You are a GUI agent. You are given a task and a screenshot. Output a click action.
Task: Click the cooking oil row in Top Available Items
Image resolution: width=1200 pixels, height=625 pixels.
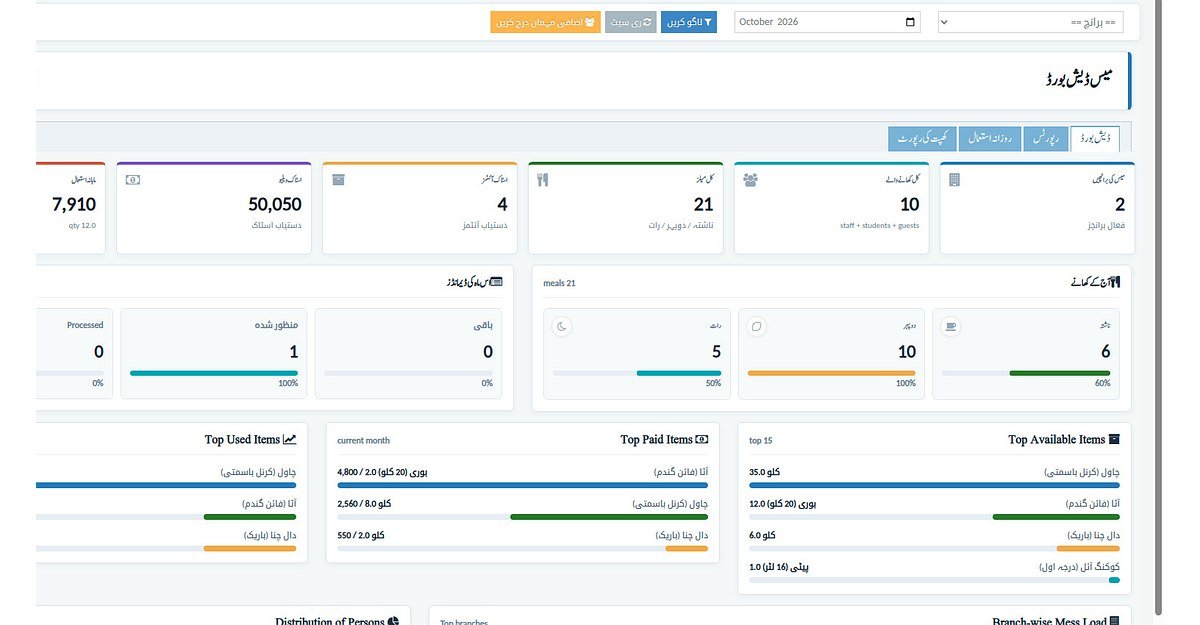(x=934, y=572)
